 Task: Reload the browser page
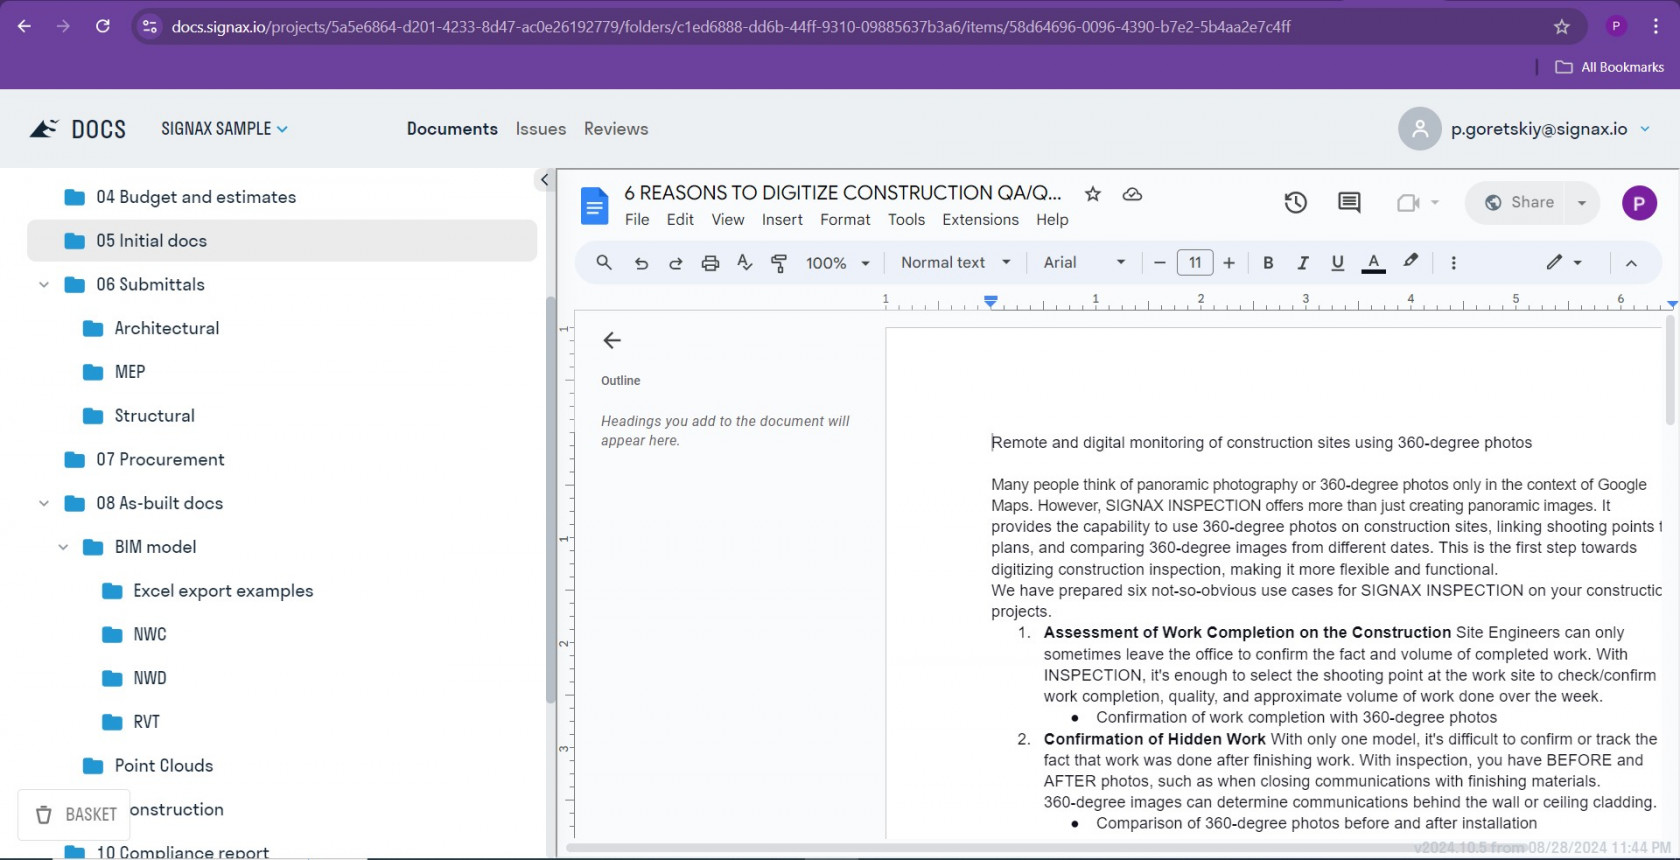(103, 27)
